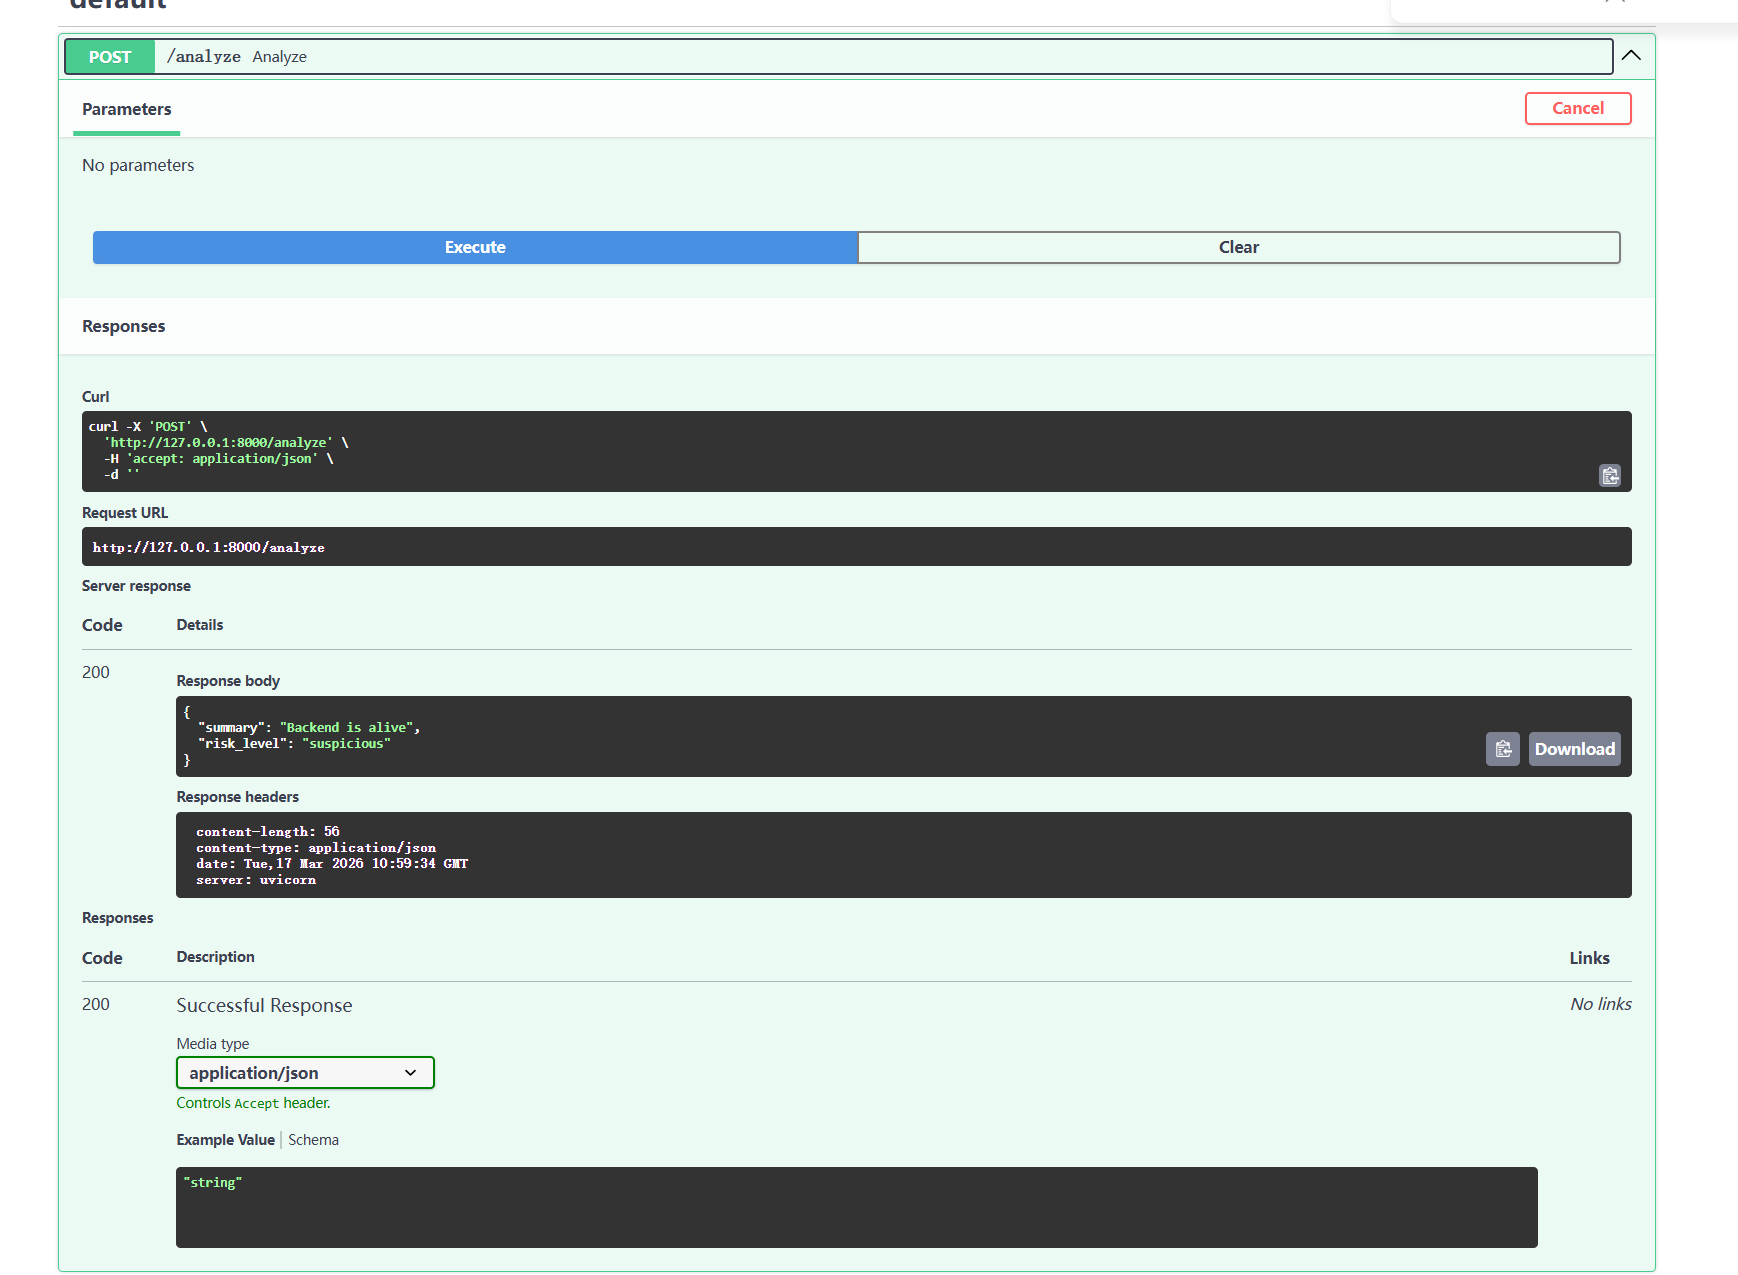1738x1275 pixels.
Task: Click the Successful Response description
Action: (x=264, y=1005)
